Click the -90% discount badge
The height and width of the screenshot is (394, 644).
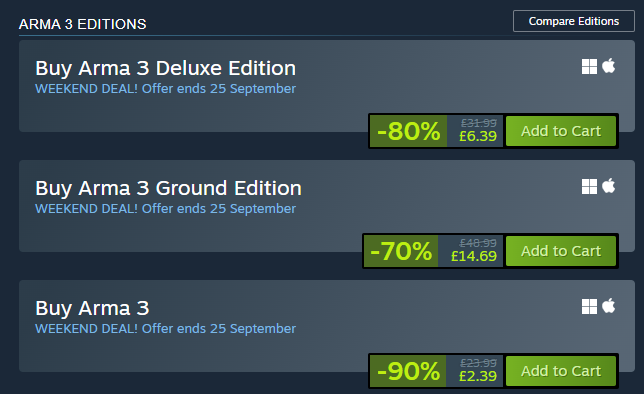point(408,371)
